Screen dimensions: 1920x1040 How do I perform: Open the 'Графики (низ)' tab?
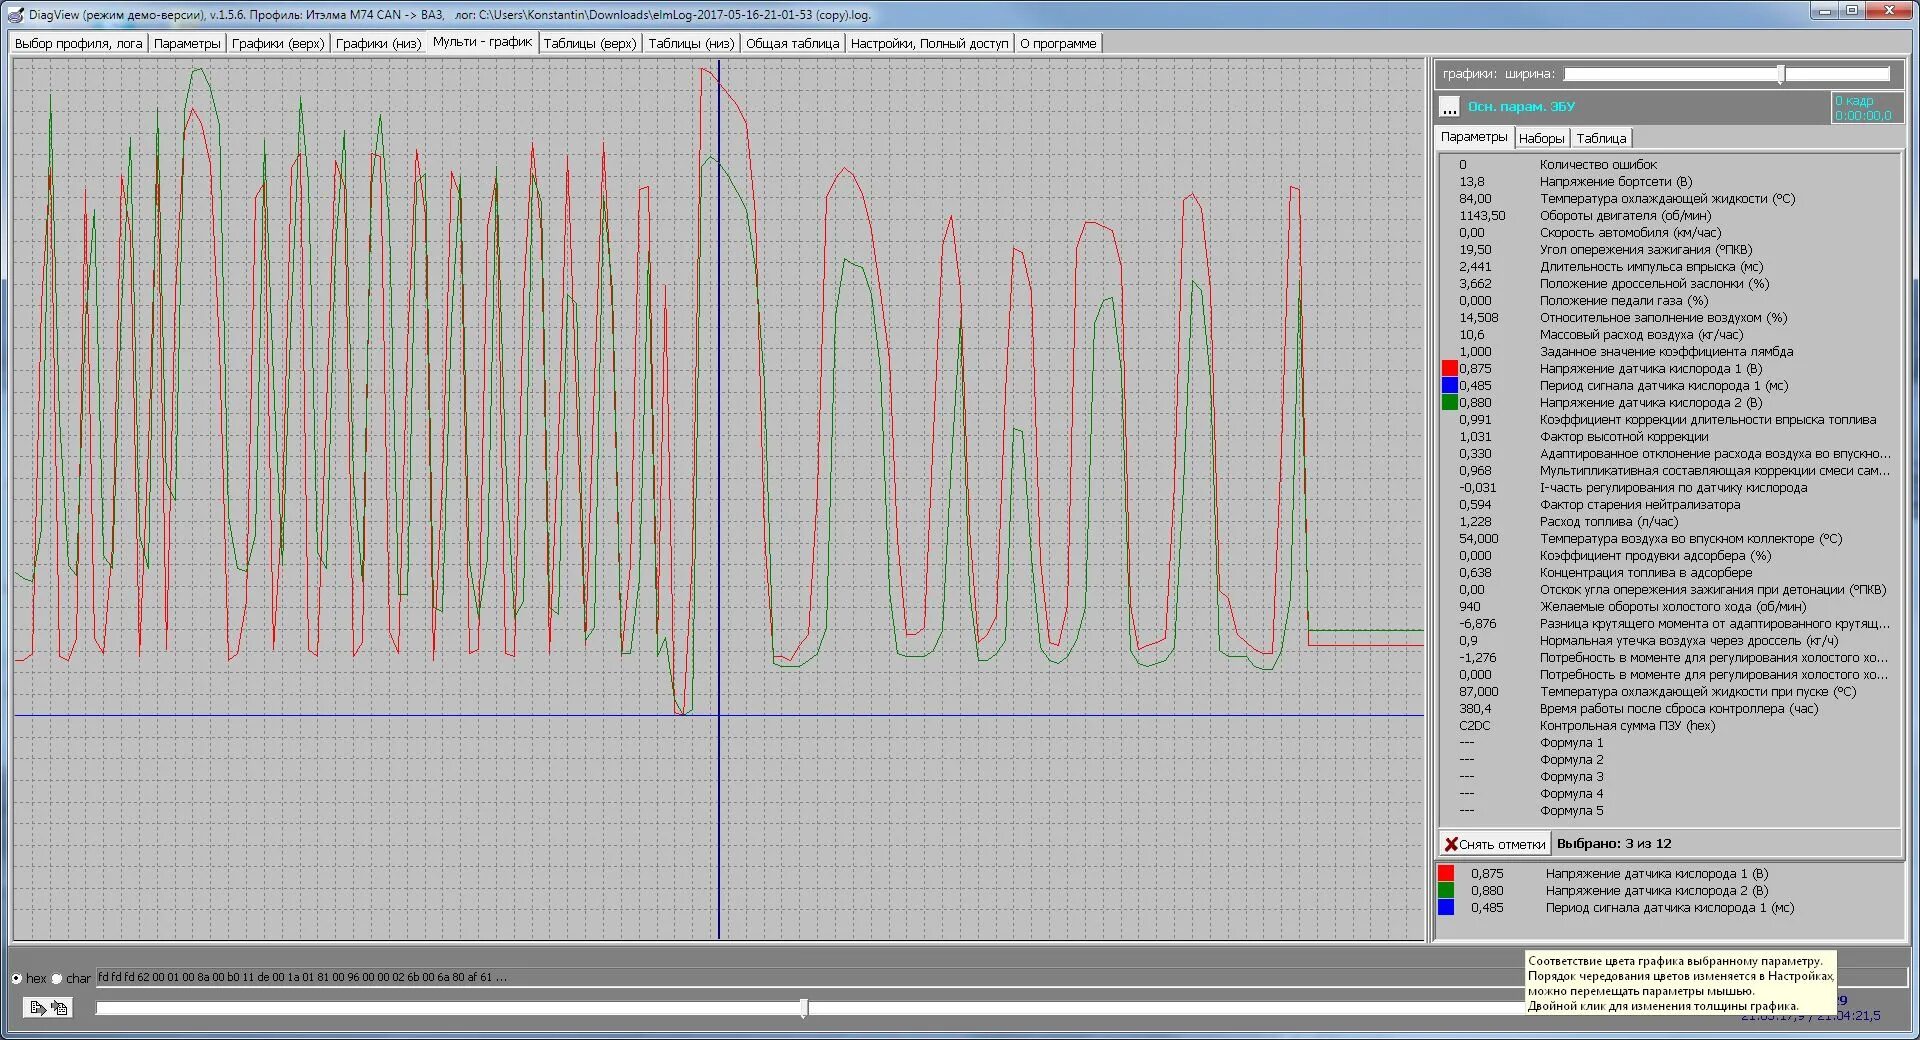click(378, 43)
